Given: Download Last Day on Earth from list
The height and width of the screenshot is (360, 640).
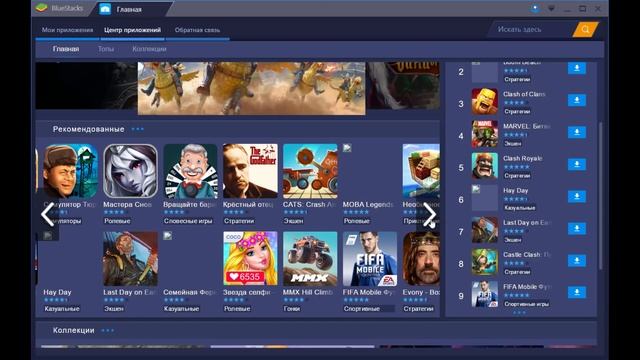Looking at the screenshot, I should click(x=577, y=228).
